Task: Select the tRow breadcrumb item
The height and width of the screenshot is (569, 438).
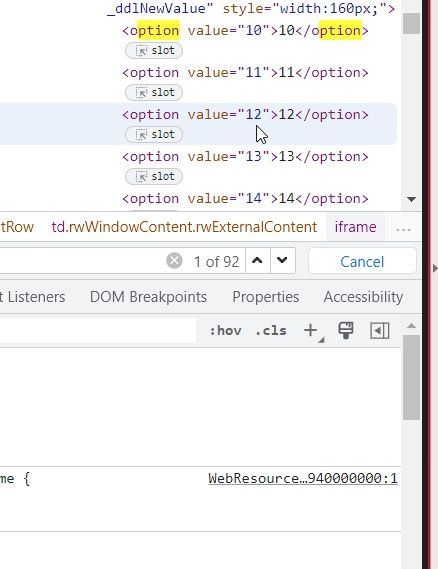Action: [x=17, y=227]
